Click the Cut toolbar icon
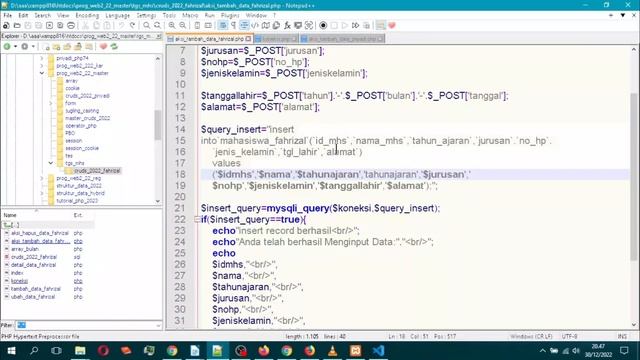Screen dimensions: 640x360 (86, 25)
